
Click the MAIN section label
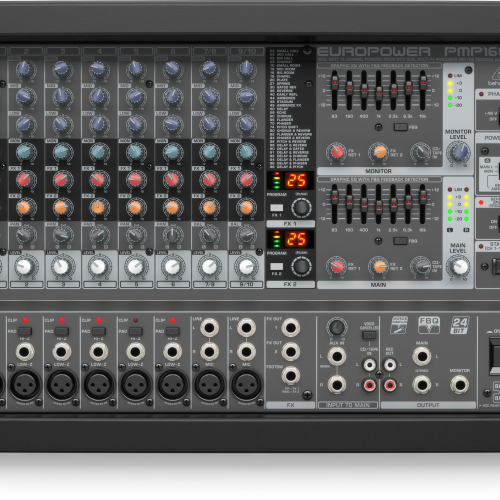tap(378, 285)
